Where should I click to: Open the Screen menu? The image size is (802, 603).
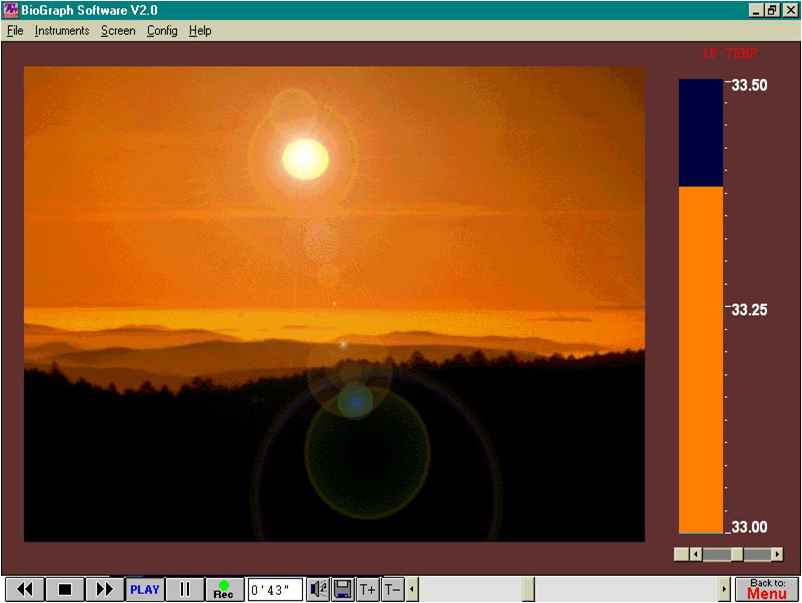click(118, 31)
